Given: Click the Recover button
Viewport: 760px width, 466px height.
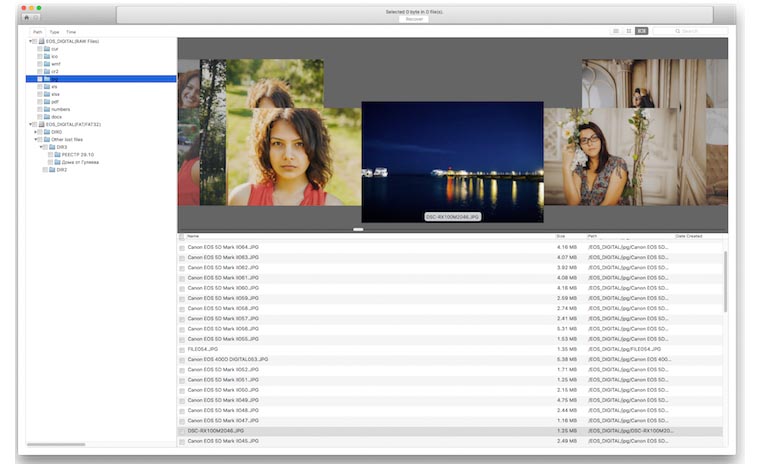Looking at the screenshot, I should (414, 19).
